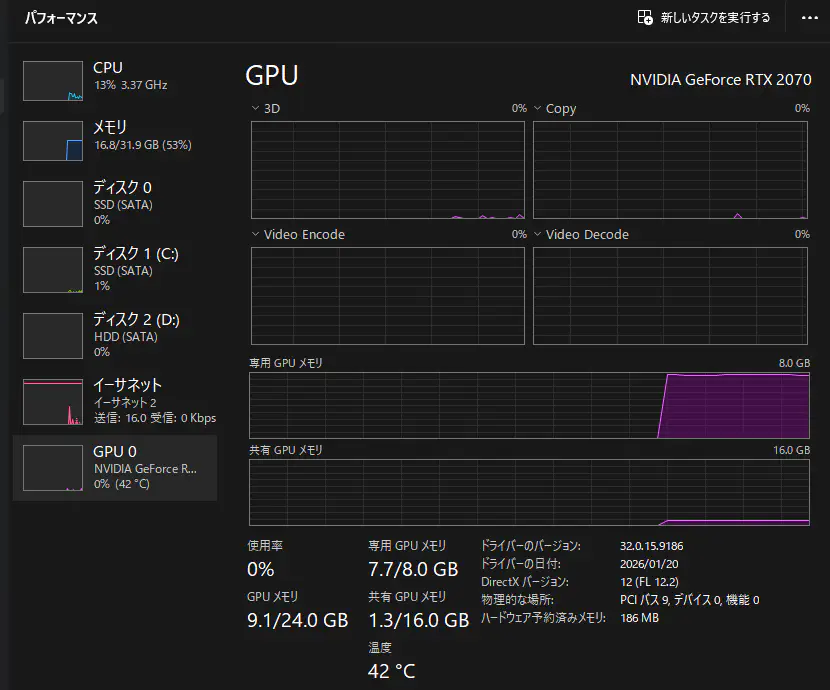This screenshot has height=690, width=830.
Task: Click the Video Decode graph area
Action: 670,296
